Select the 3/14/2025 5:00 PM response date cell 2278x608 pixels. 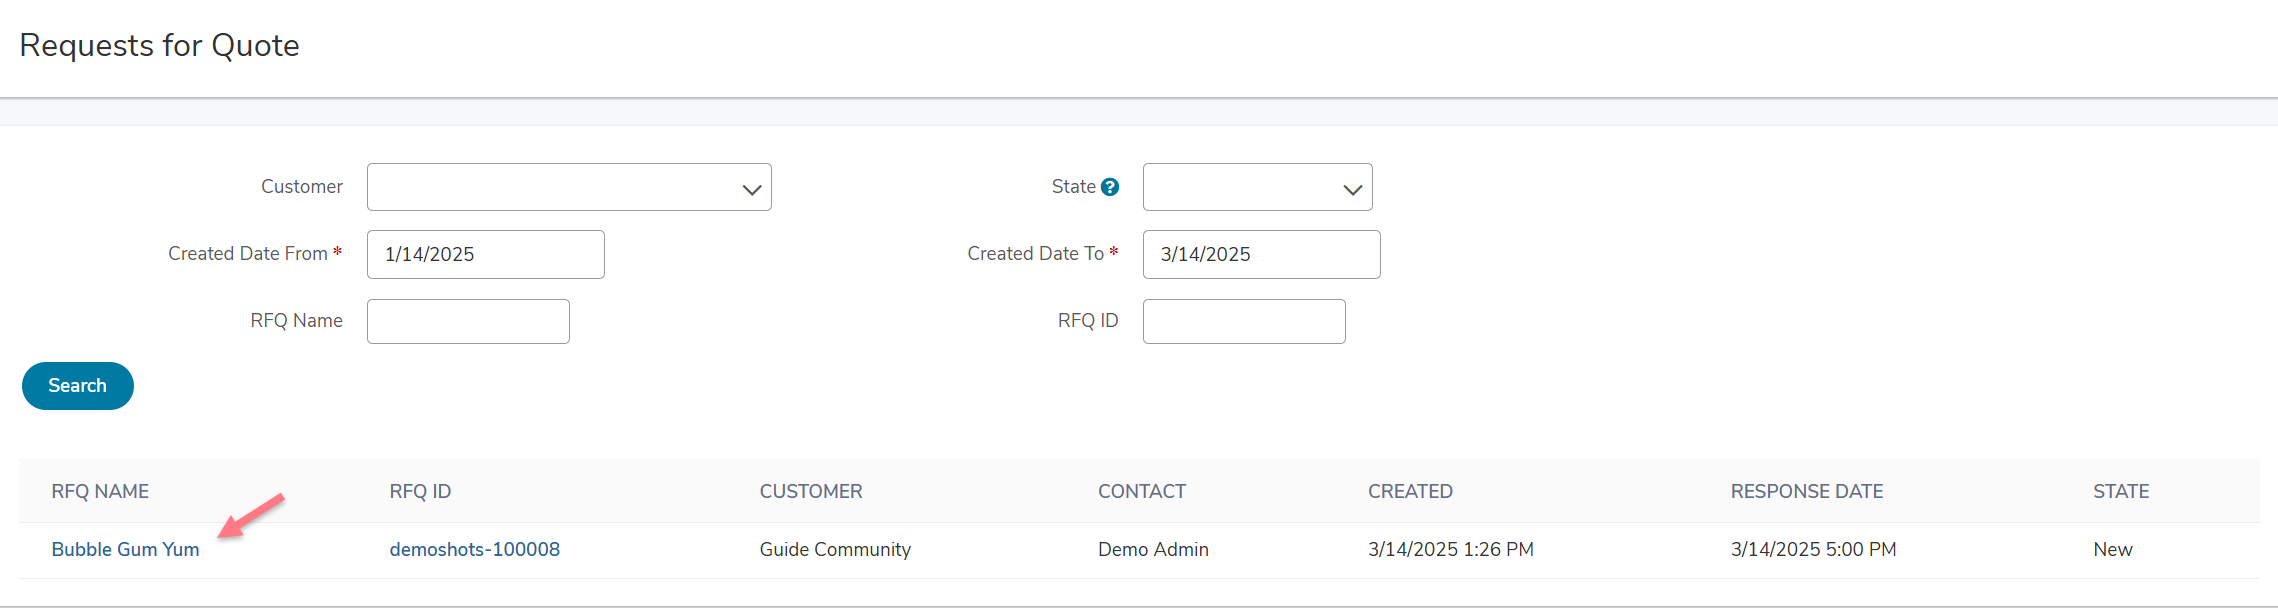[1813, 549]
